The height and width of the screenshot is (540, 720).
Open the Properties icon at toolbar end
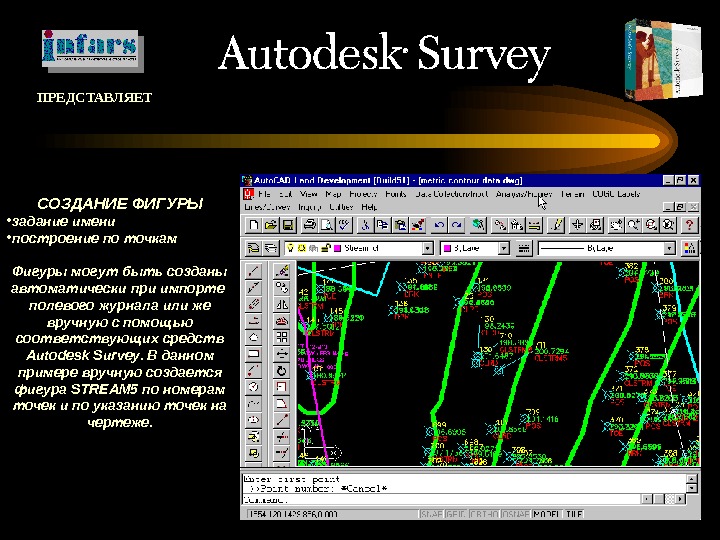coord(689,248)
